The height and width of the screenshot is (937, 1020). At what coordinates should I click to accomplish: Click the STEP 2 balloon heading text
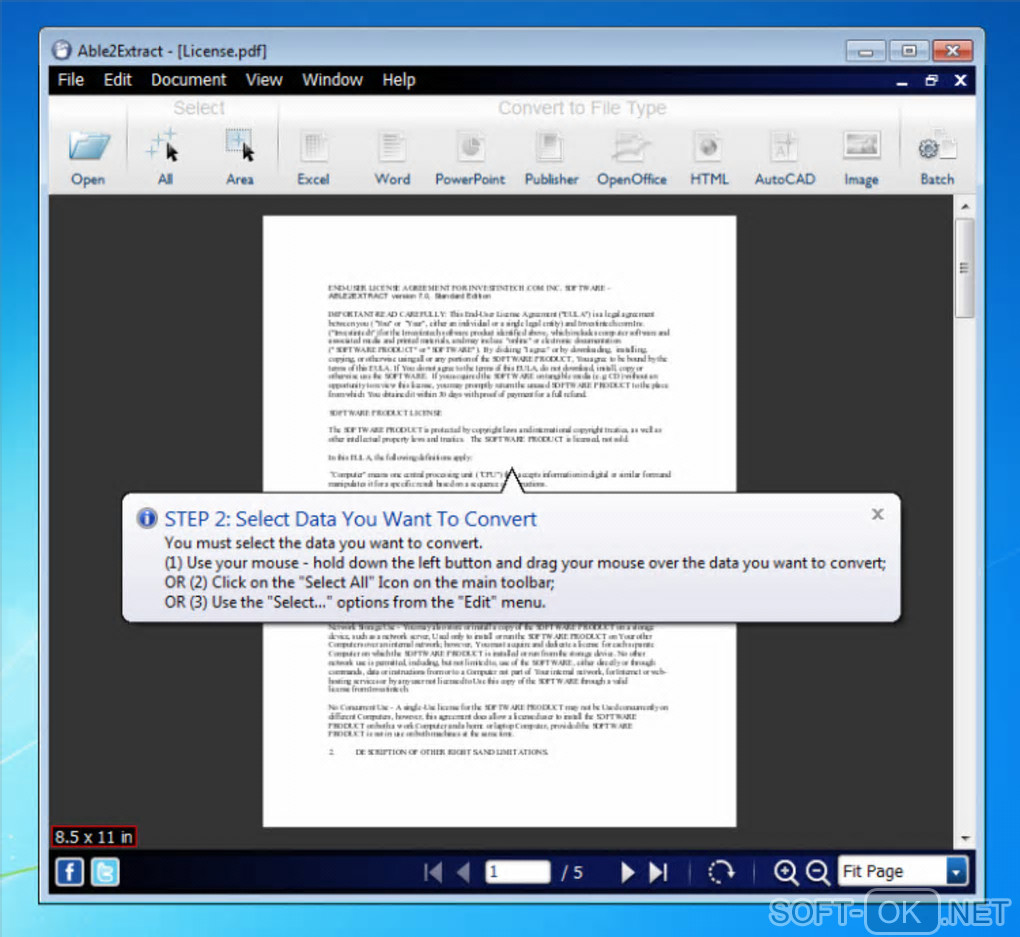pos(351,519)
